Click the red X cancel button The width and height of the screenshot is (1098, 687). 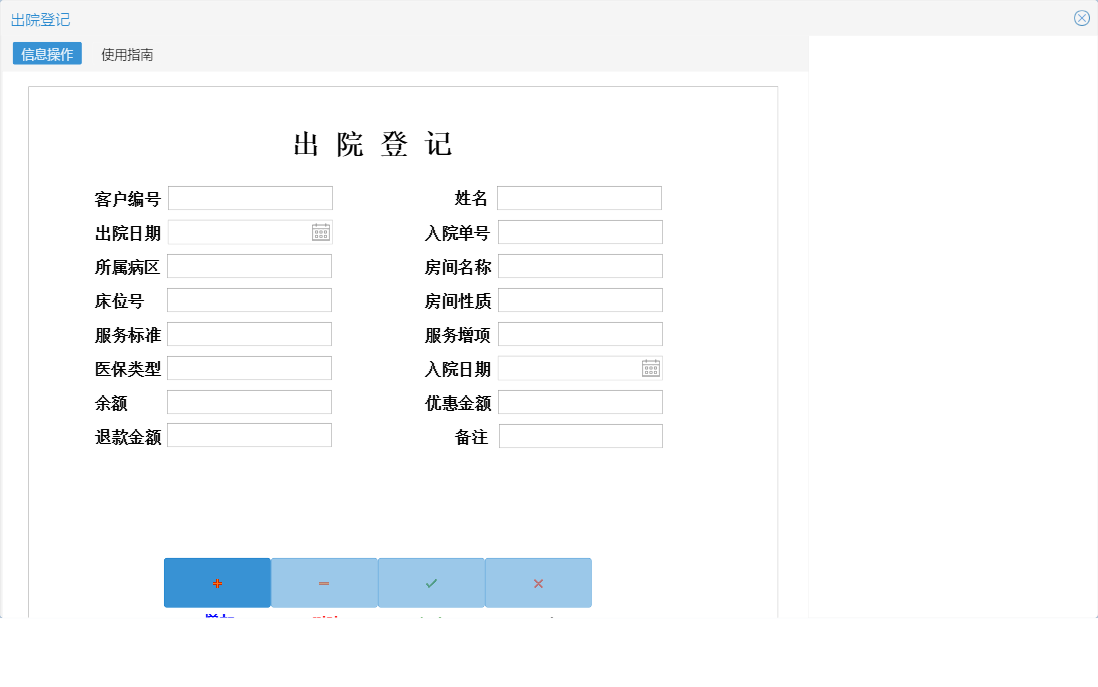tap(538, 582)
